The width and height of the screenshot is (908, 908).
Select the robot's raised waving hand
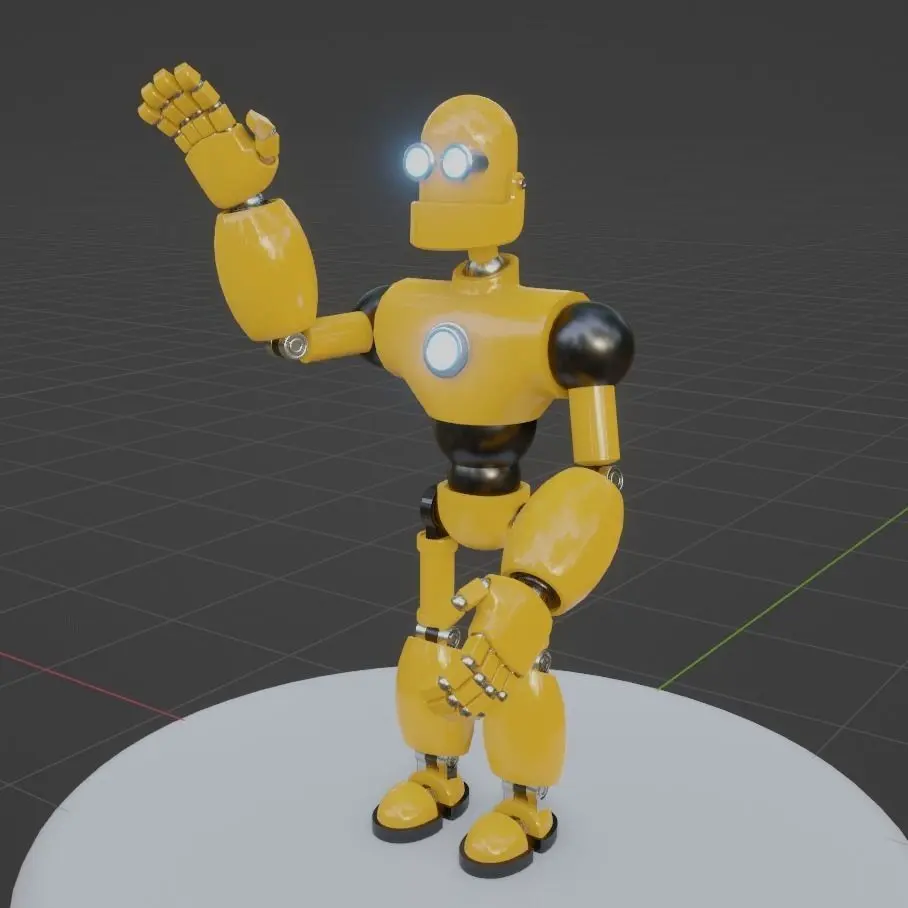[210, 134]
